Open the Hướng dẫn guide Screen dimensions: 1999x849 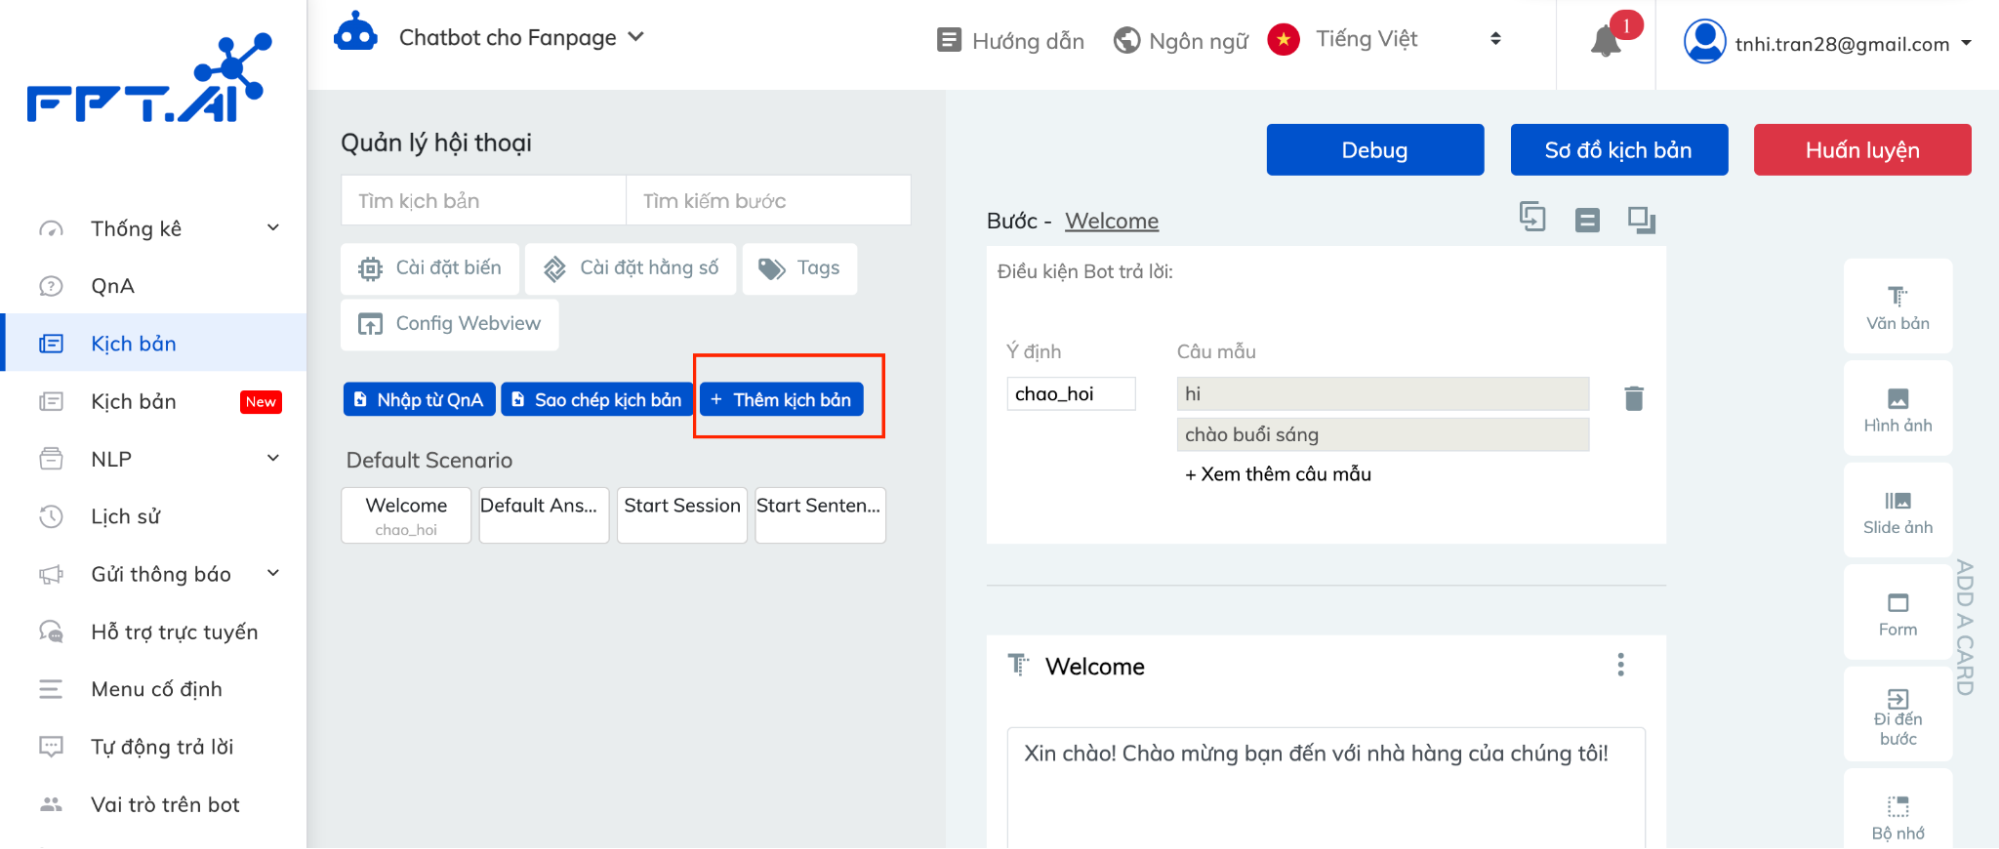[x=1011, y=40]
